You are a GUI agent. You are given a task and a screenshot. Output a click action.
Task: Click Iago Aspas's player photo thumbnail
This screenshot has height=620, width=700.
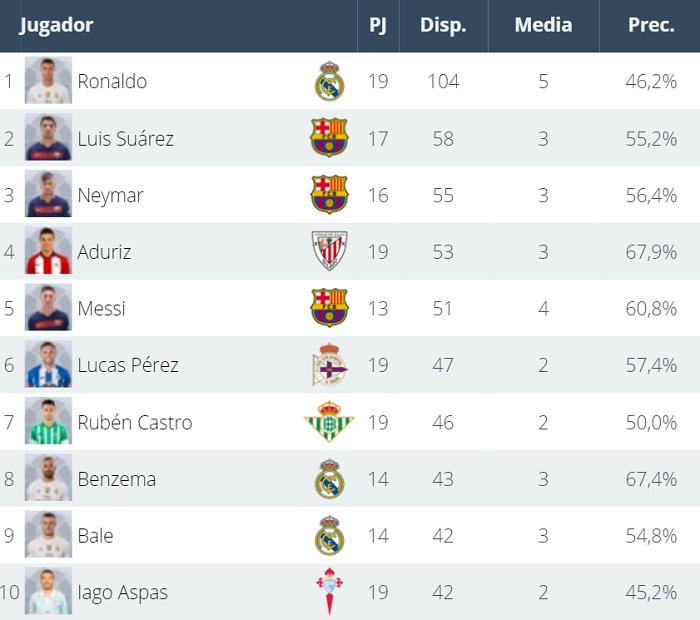48,591
